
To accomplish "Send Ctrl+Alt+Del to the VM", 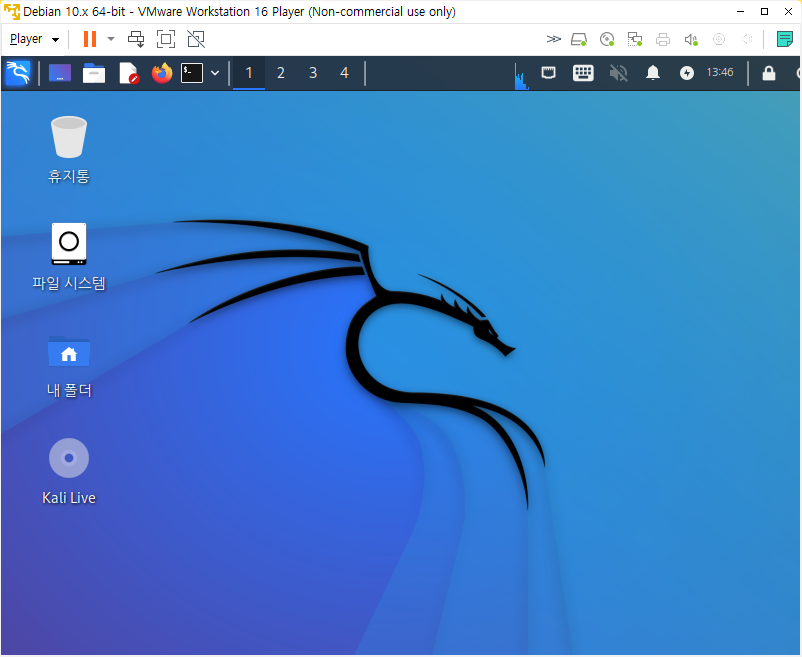I will point(136,39).
